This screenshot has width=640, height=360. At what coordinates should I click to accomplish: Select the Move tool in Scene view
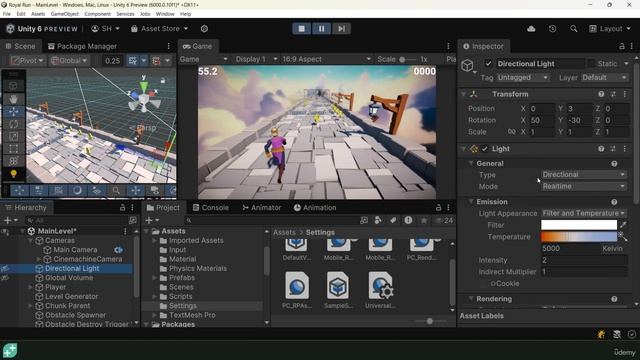(13, 111)
